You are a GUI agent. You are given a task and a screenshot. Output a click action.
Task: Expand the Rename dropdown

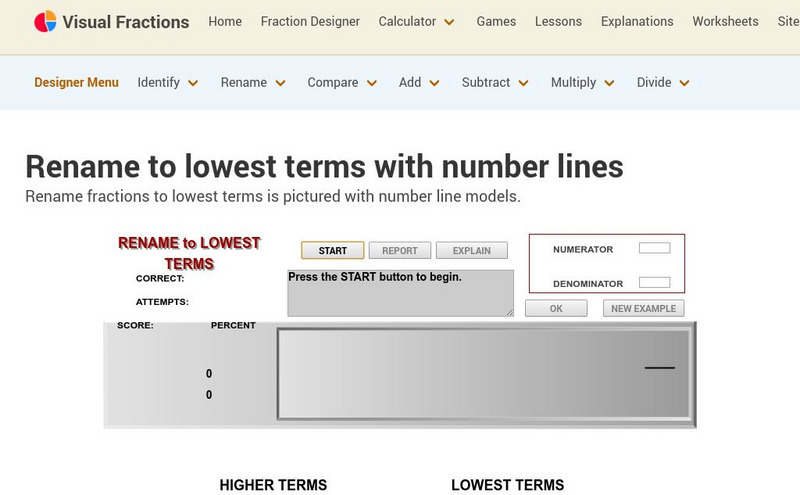coord(253,83)
